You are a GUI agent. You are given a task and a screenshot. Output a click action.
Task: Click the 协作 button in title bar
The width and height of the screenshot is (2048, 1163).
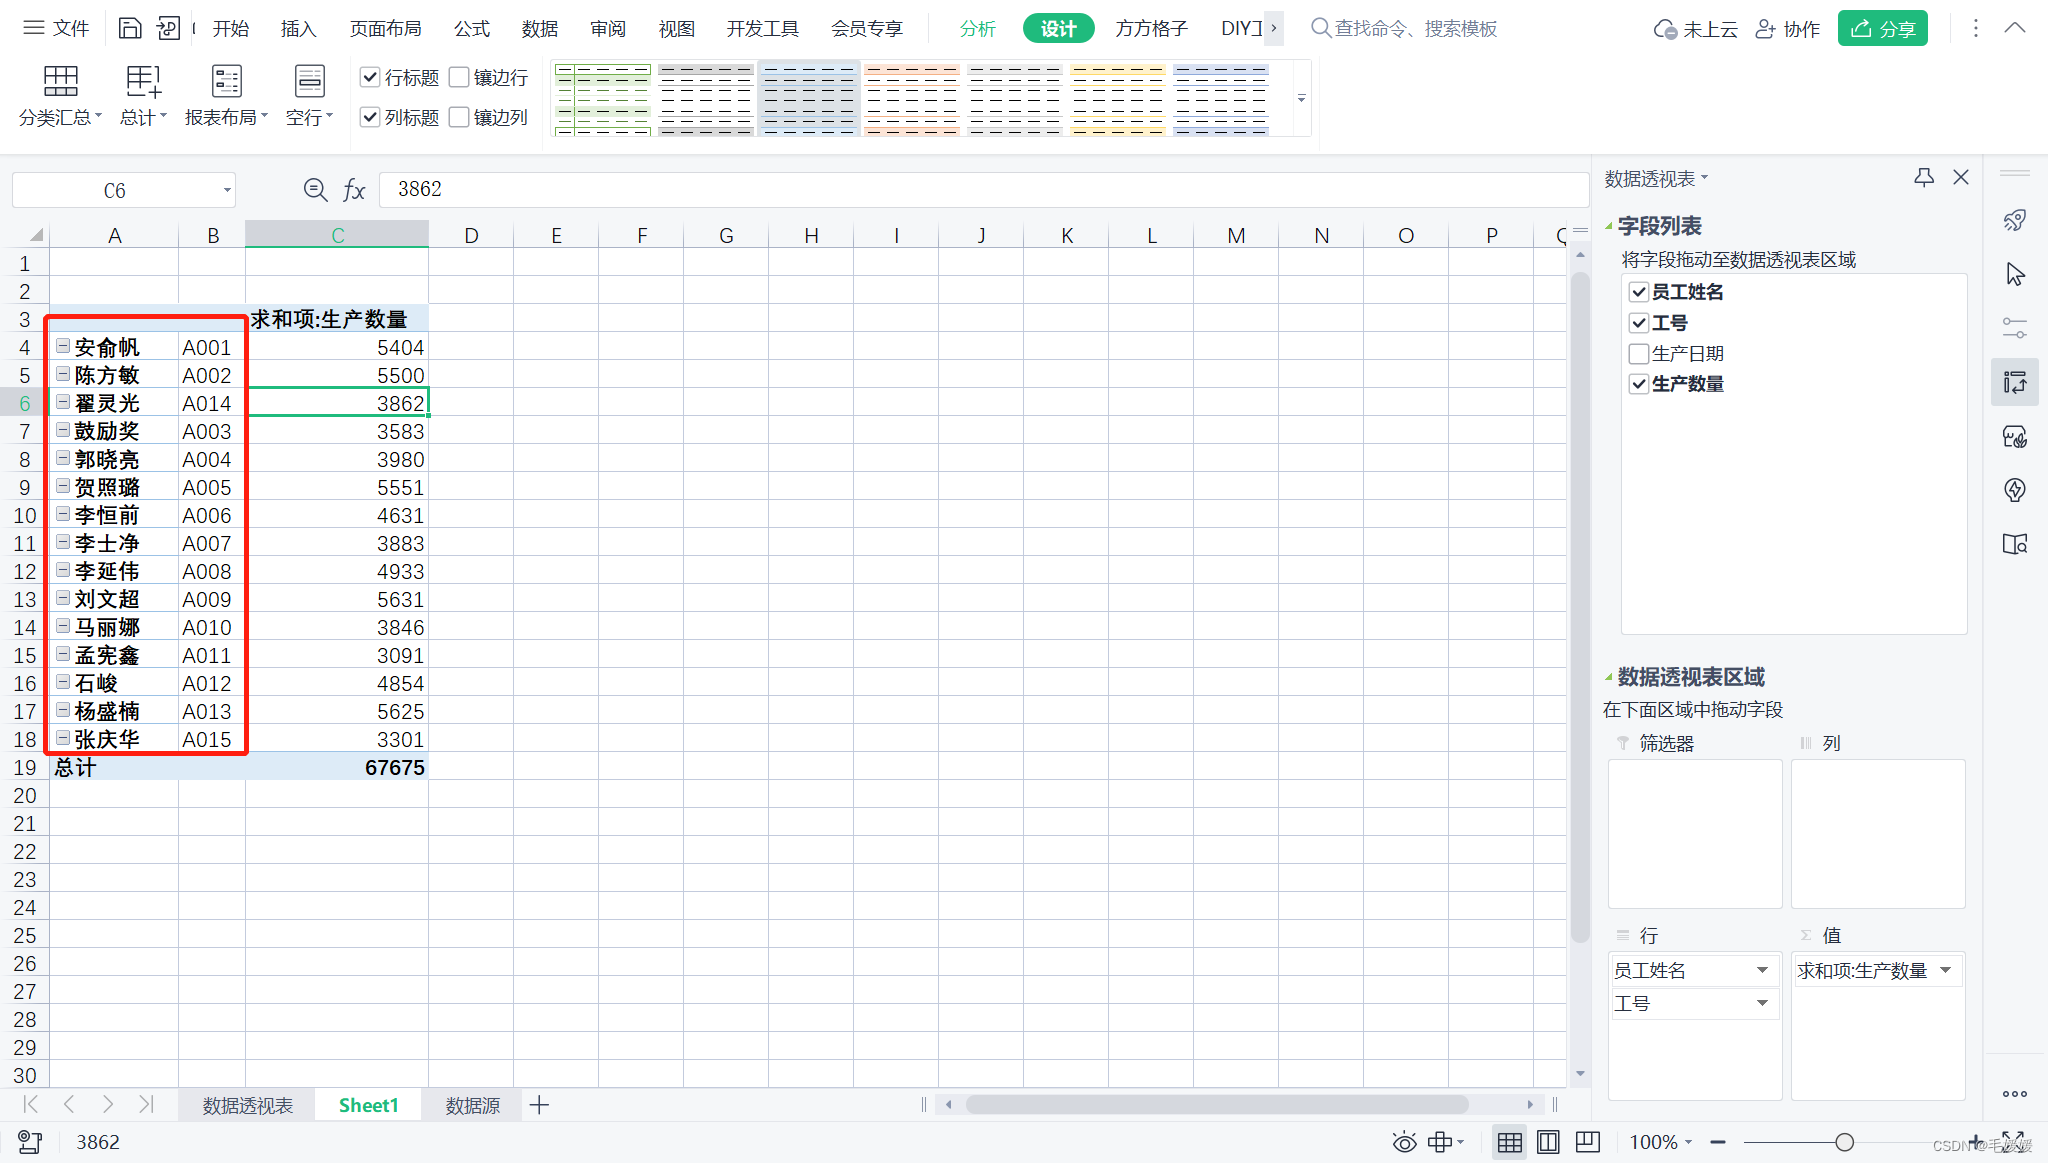[x=1787, y=28]
